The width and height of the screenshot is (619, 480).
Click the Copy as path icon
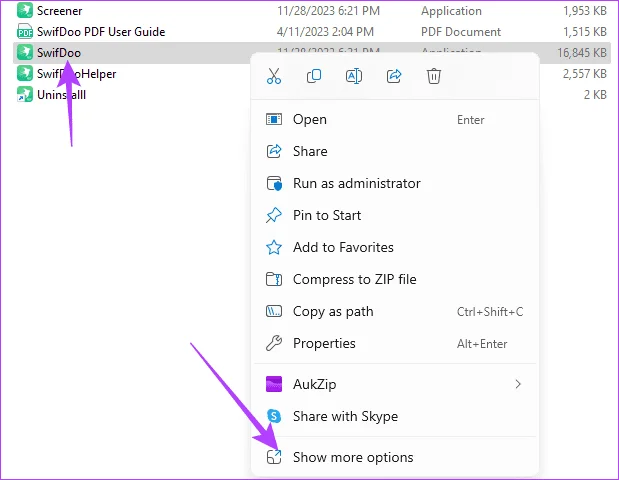point(274,311)
